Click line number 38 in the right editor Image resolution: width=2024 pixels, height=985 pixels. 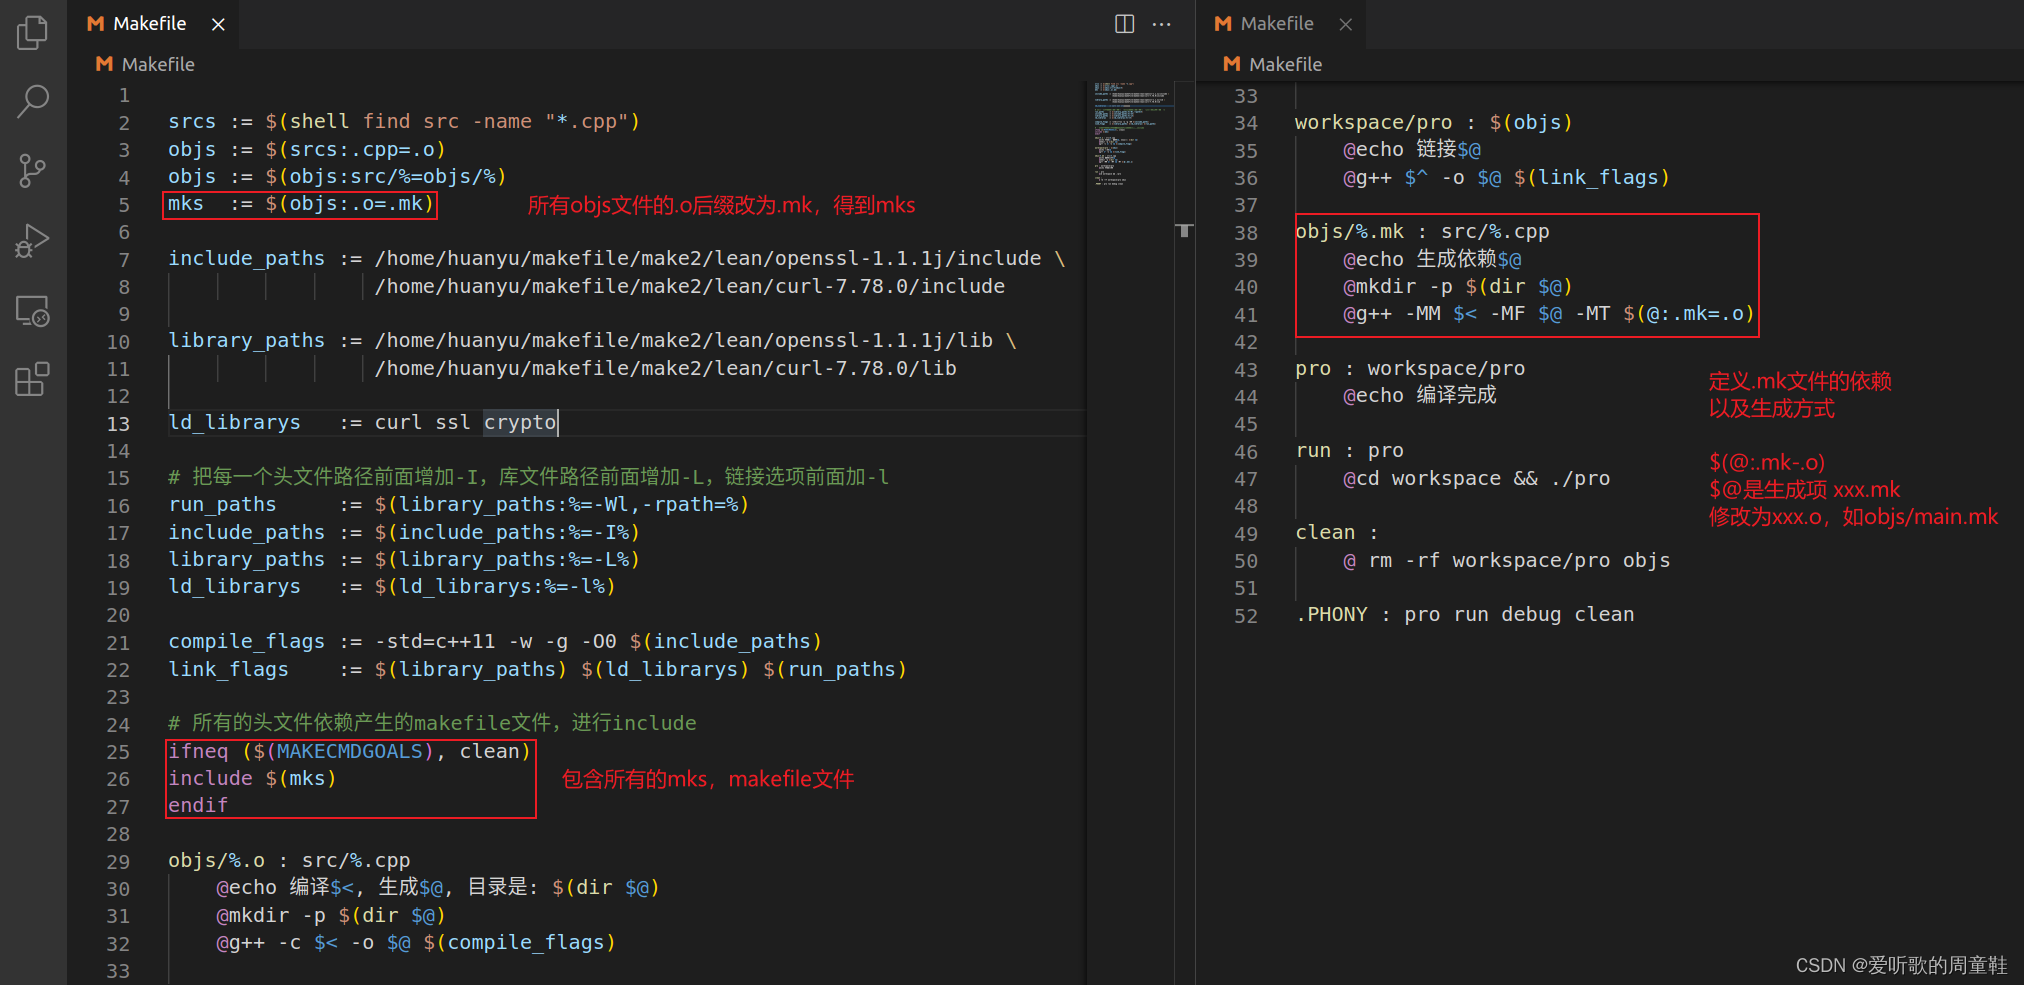pyautogui.click(x=1246, y=233)
